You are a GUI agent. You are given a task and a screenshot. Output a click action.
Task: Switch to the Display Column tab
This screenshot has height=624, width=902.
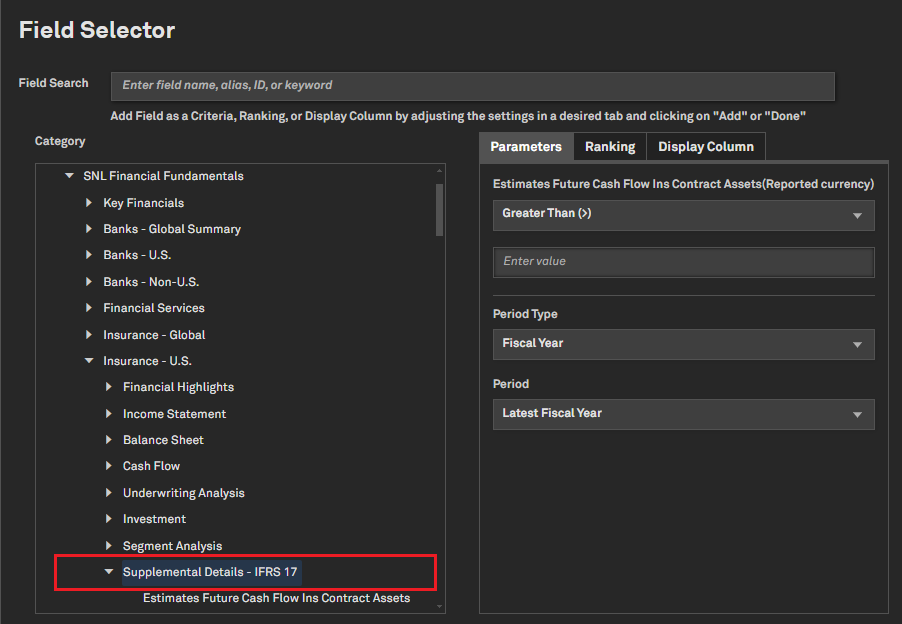pyautogui.click(x=705, y=147)
